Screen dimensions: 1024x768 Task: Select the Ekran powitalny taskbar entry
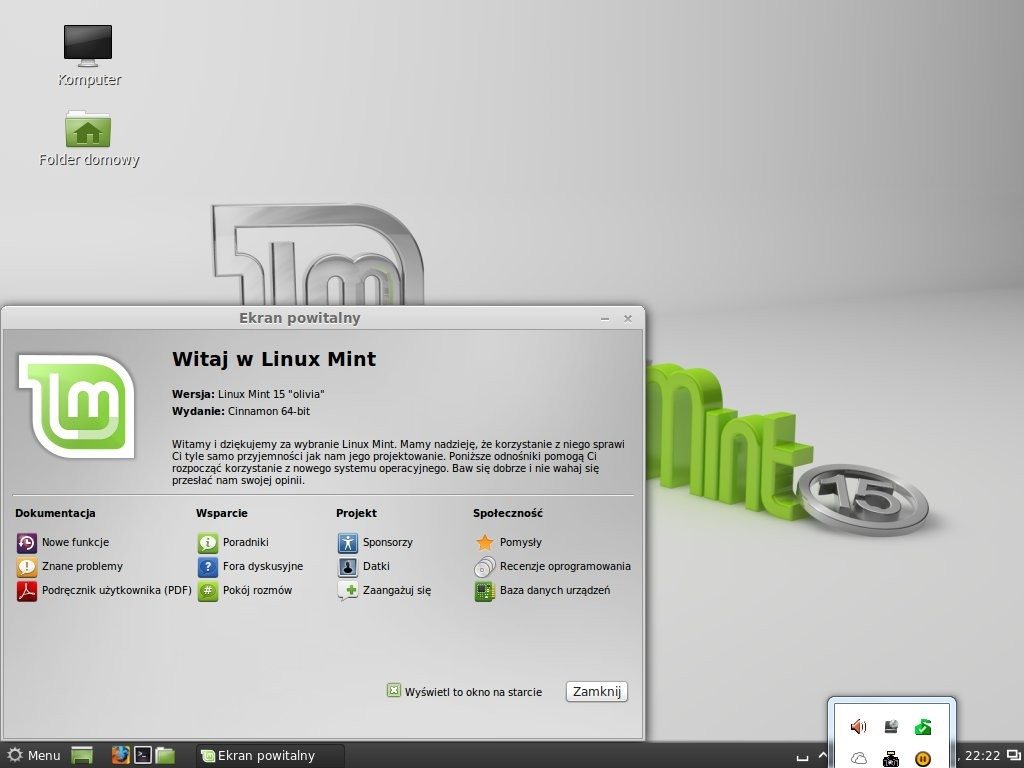(270, 756)
